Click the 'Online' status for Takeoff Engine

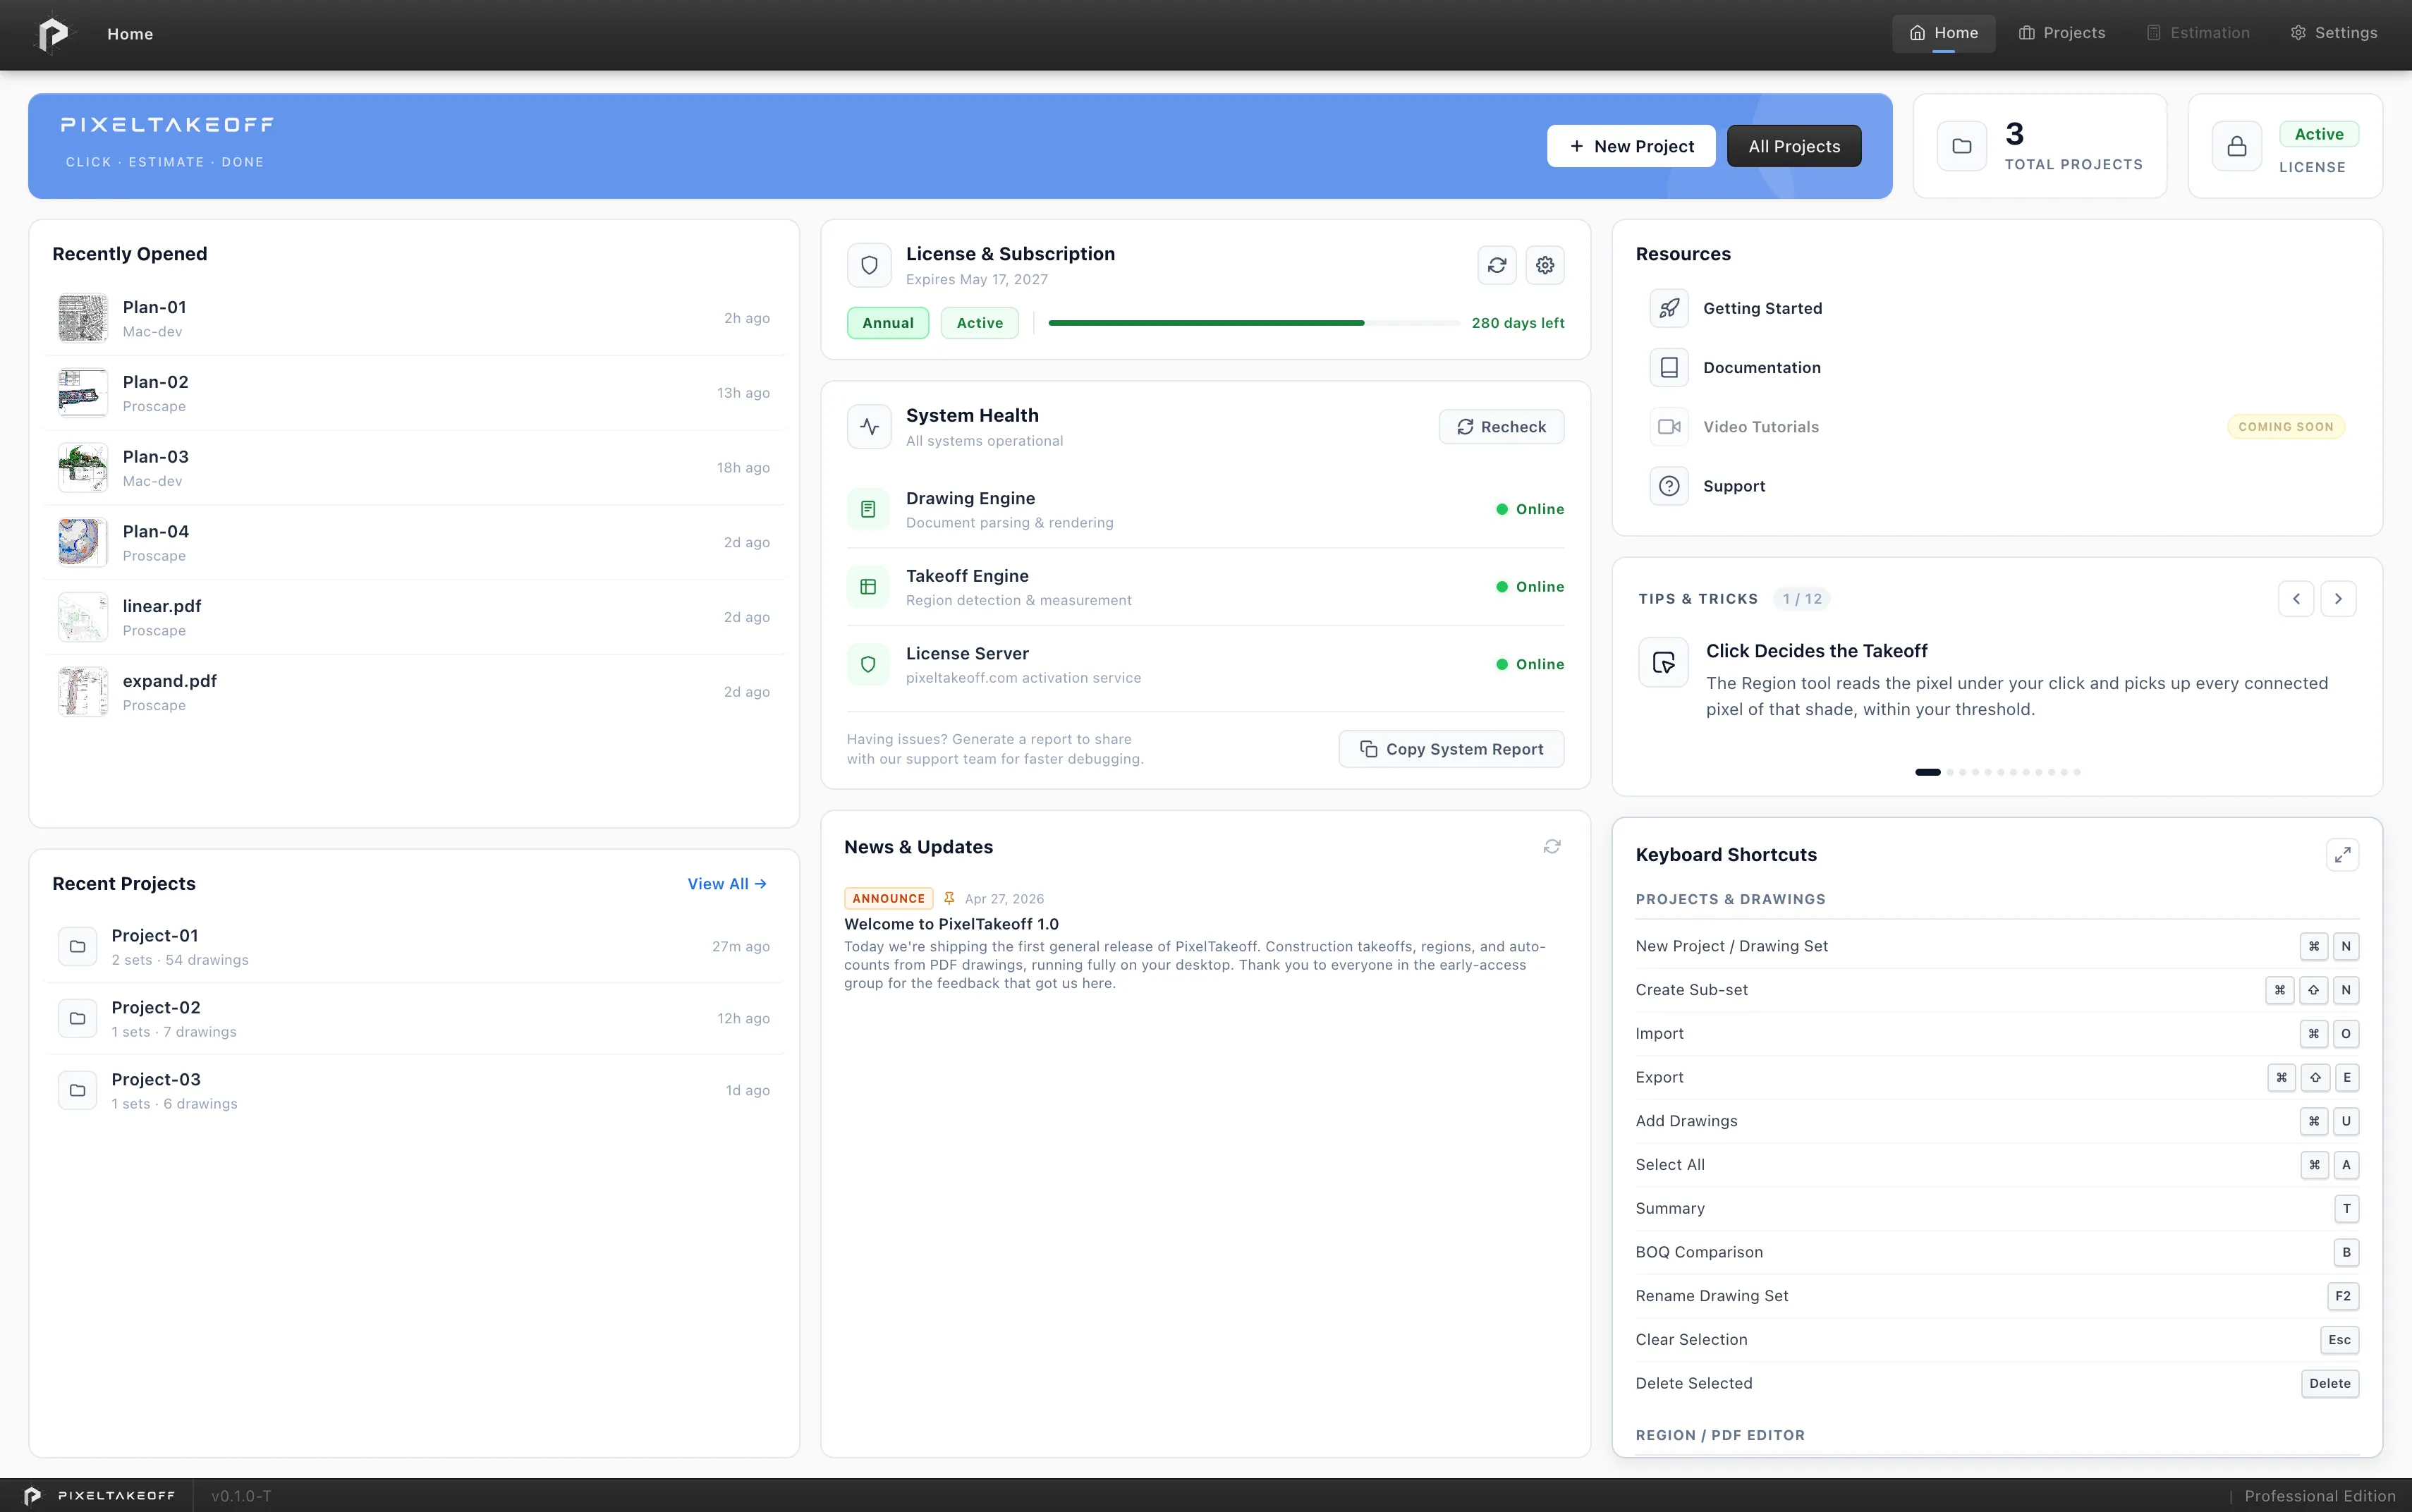click(x=1530, y=587)
